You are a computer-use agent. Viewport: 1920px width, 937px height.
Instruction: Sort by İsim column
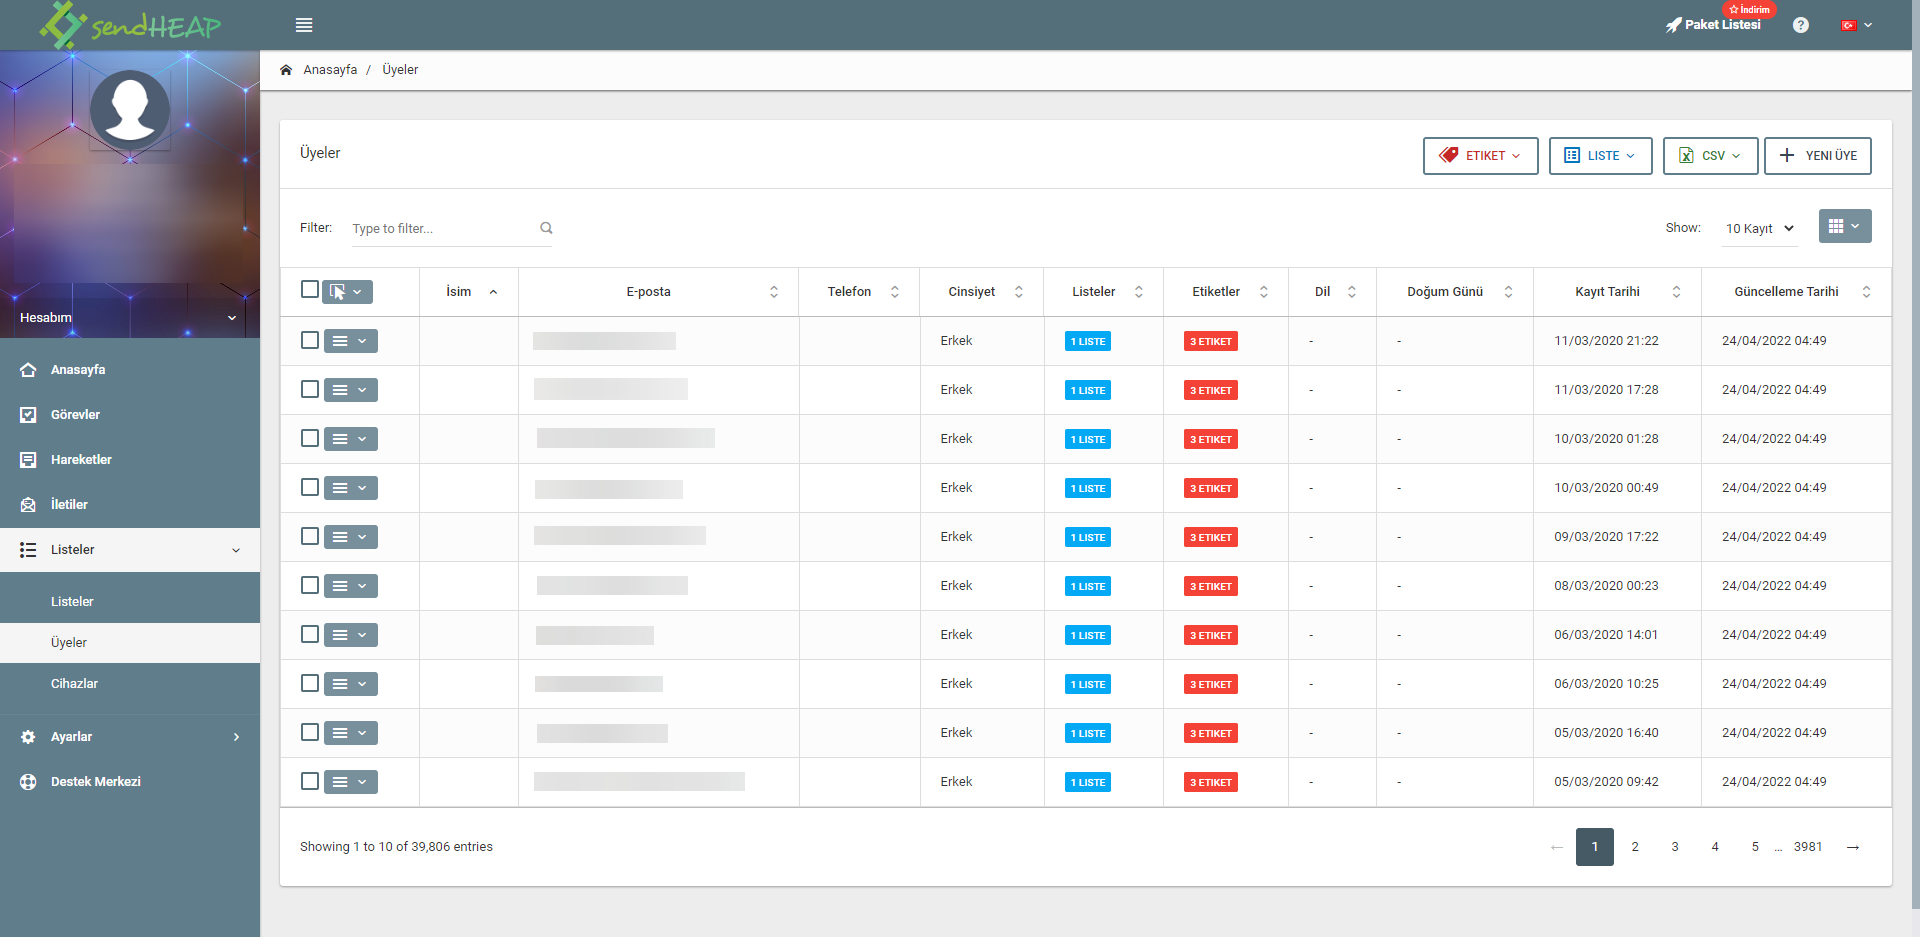pos(470,292)
